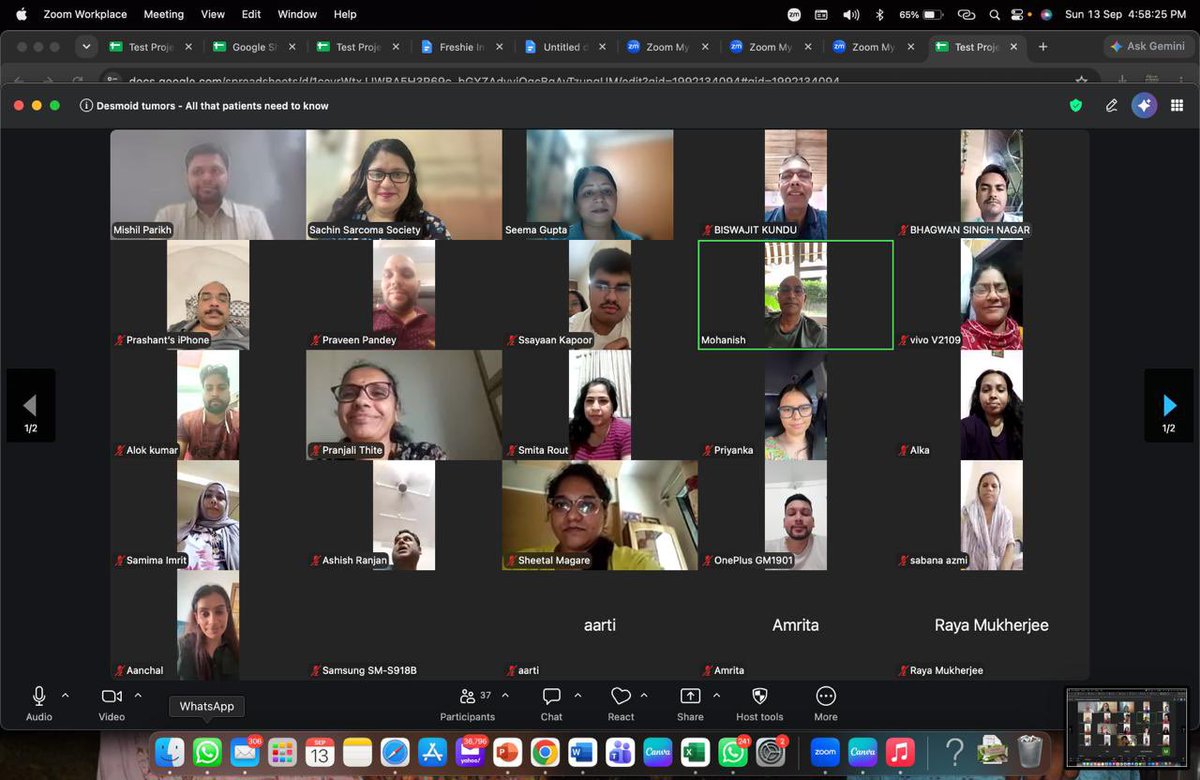
Task: Click the annotate pencil icon
Action: point(1111,105)
